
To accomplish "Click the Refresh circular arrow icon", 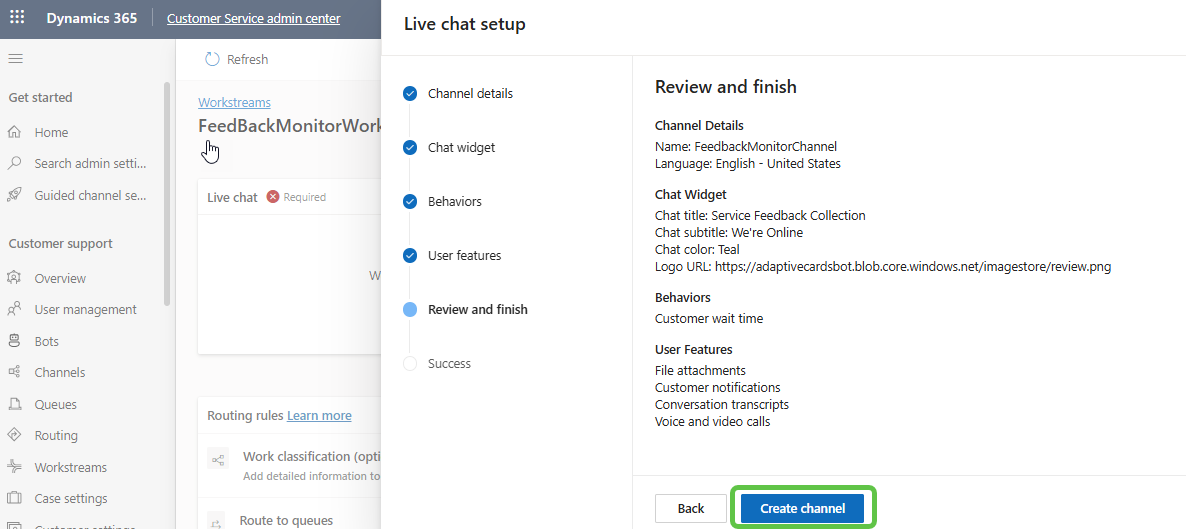I will [x=212, y=59].
